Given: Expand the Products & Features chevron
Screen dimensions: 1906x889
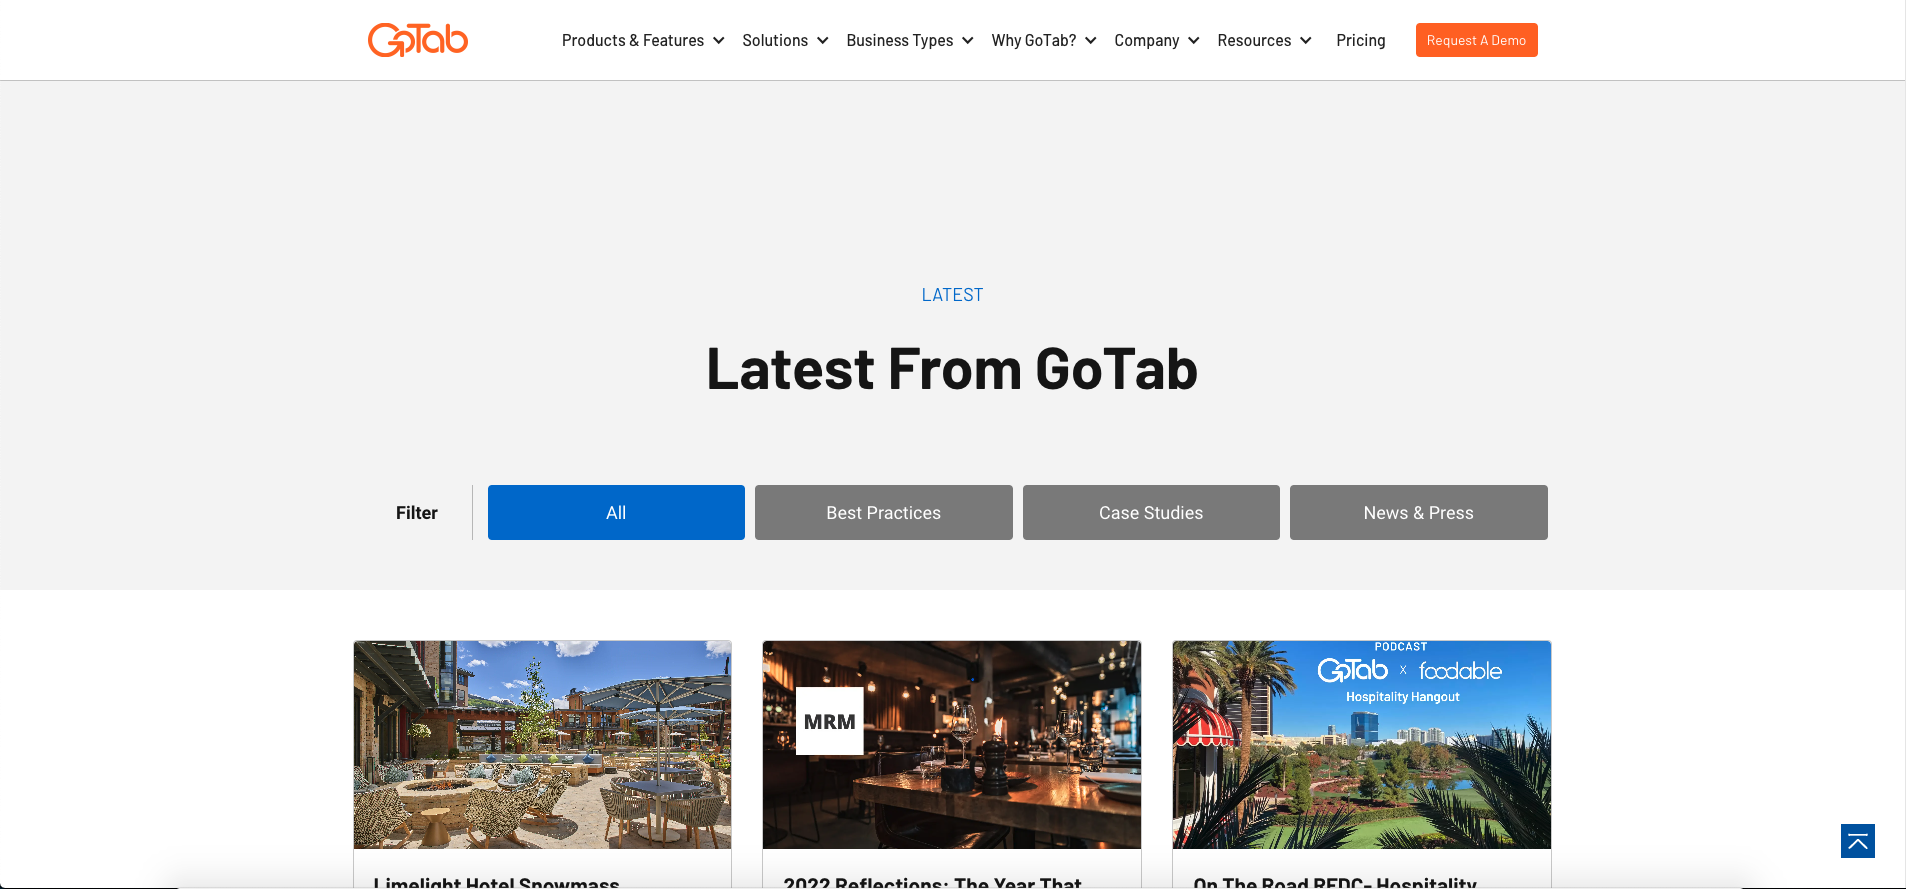Looking at the screenshot, I should click(x=718, y=41).
